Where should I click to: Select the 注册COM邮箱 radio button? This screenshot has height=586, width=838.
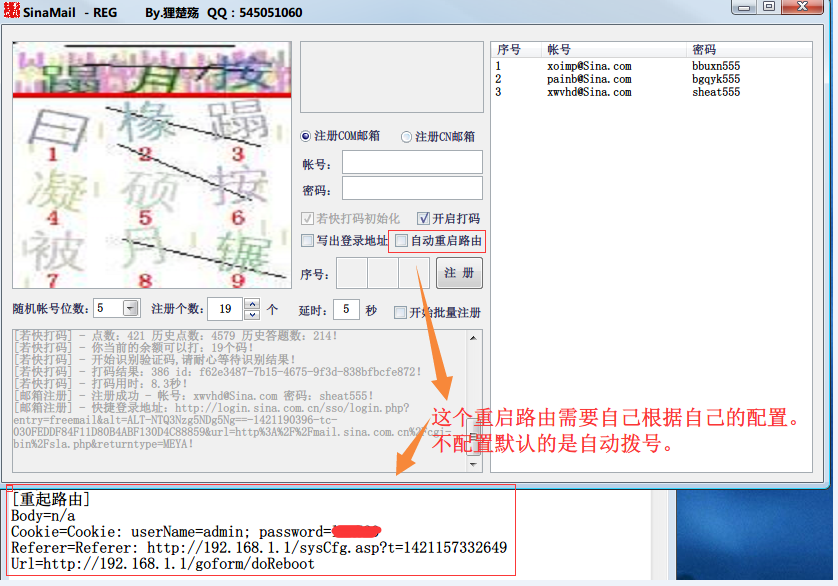point(305,136)
